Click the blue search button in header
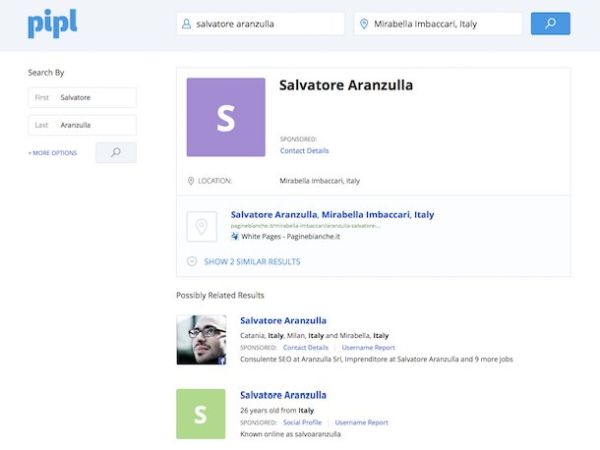 click(x=550, y=23)
